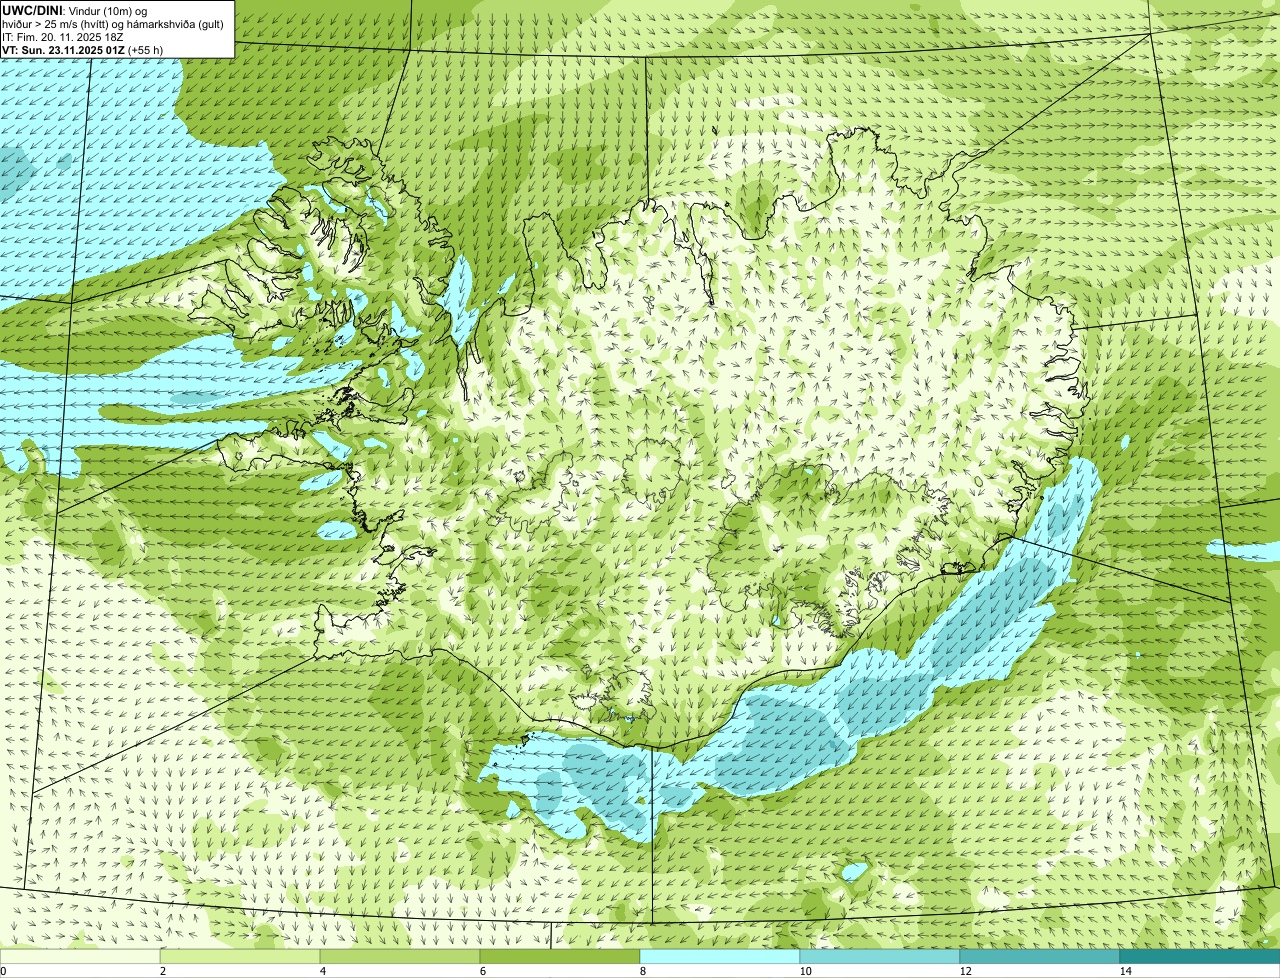Click the 'VT: Sun. 23.11.2025 01Z' line

pos(82,49)
